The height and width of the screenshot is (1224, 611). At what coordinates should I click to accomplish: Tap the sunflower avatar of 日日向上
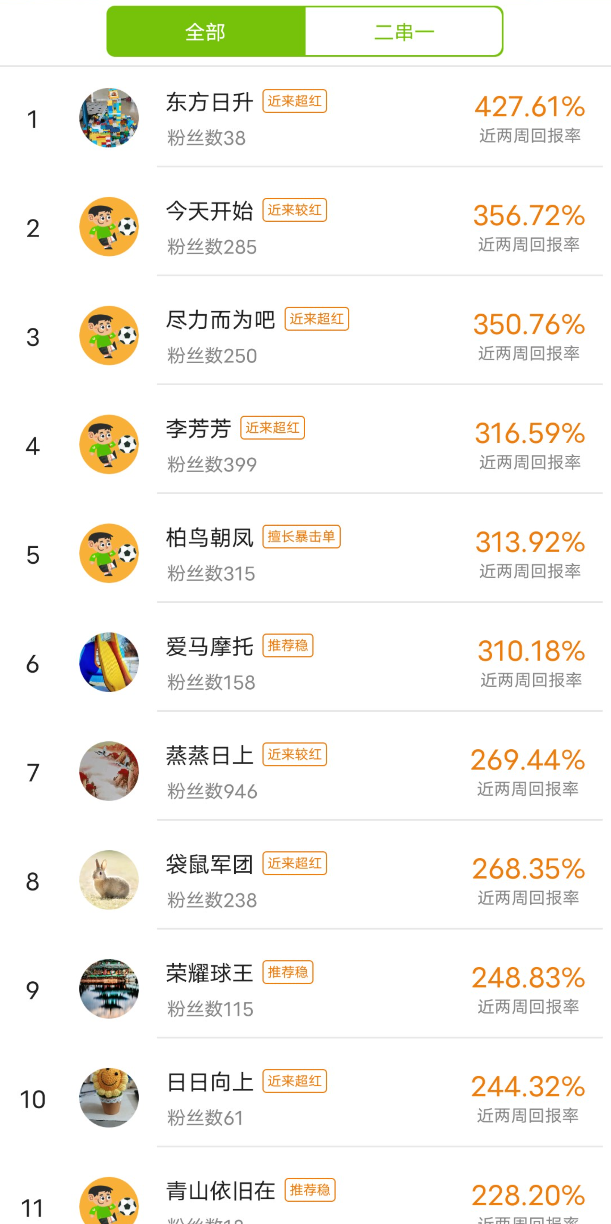coord(109,1098)
